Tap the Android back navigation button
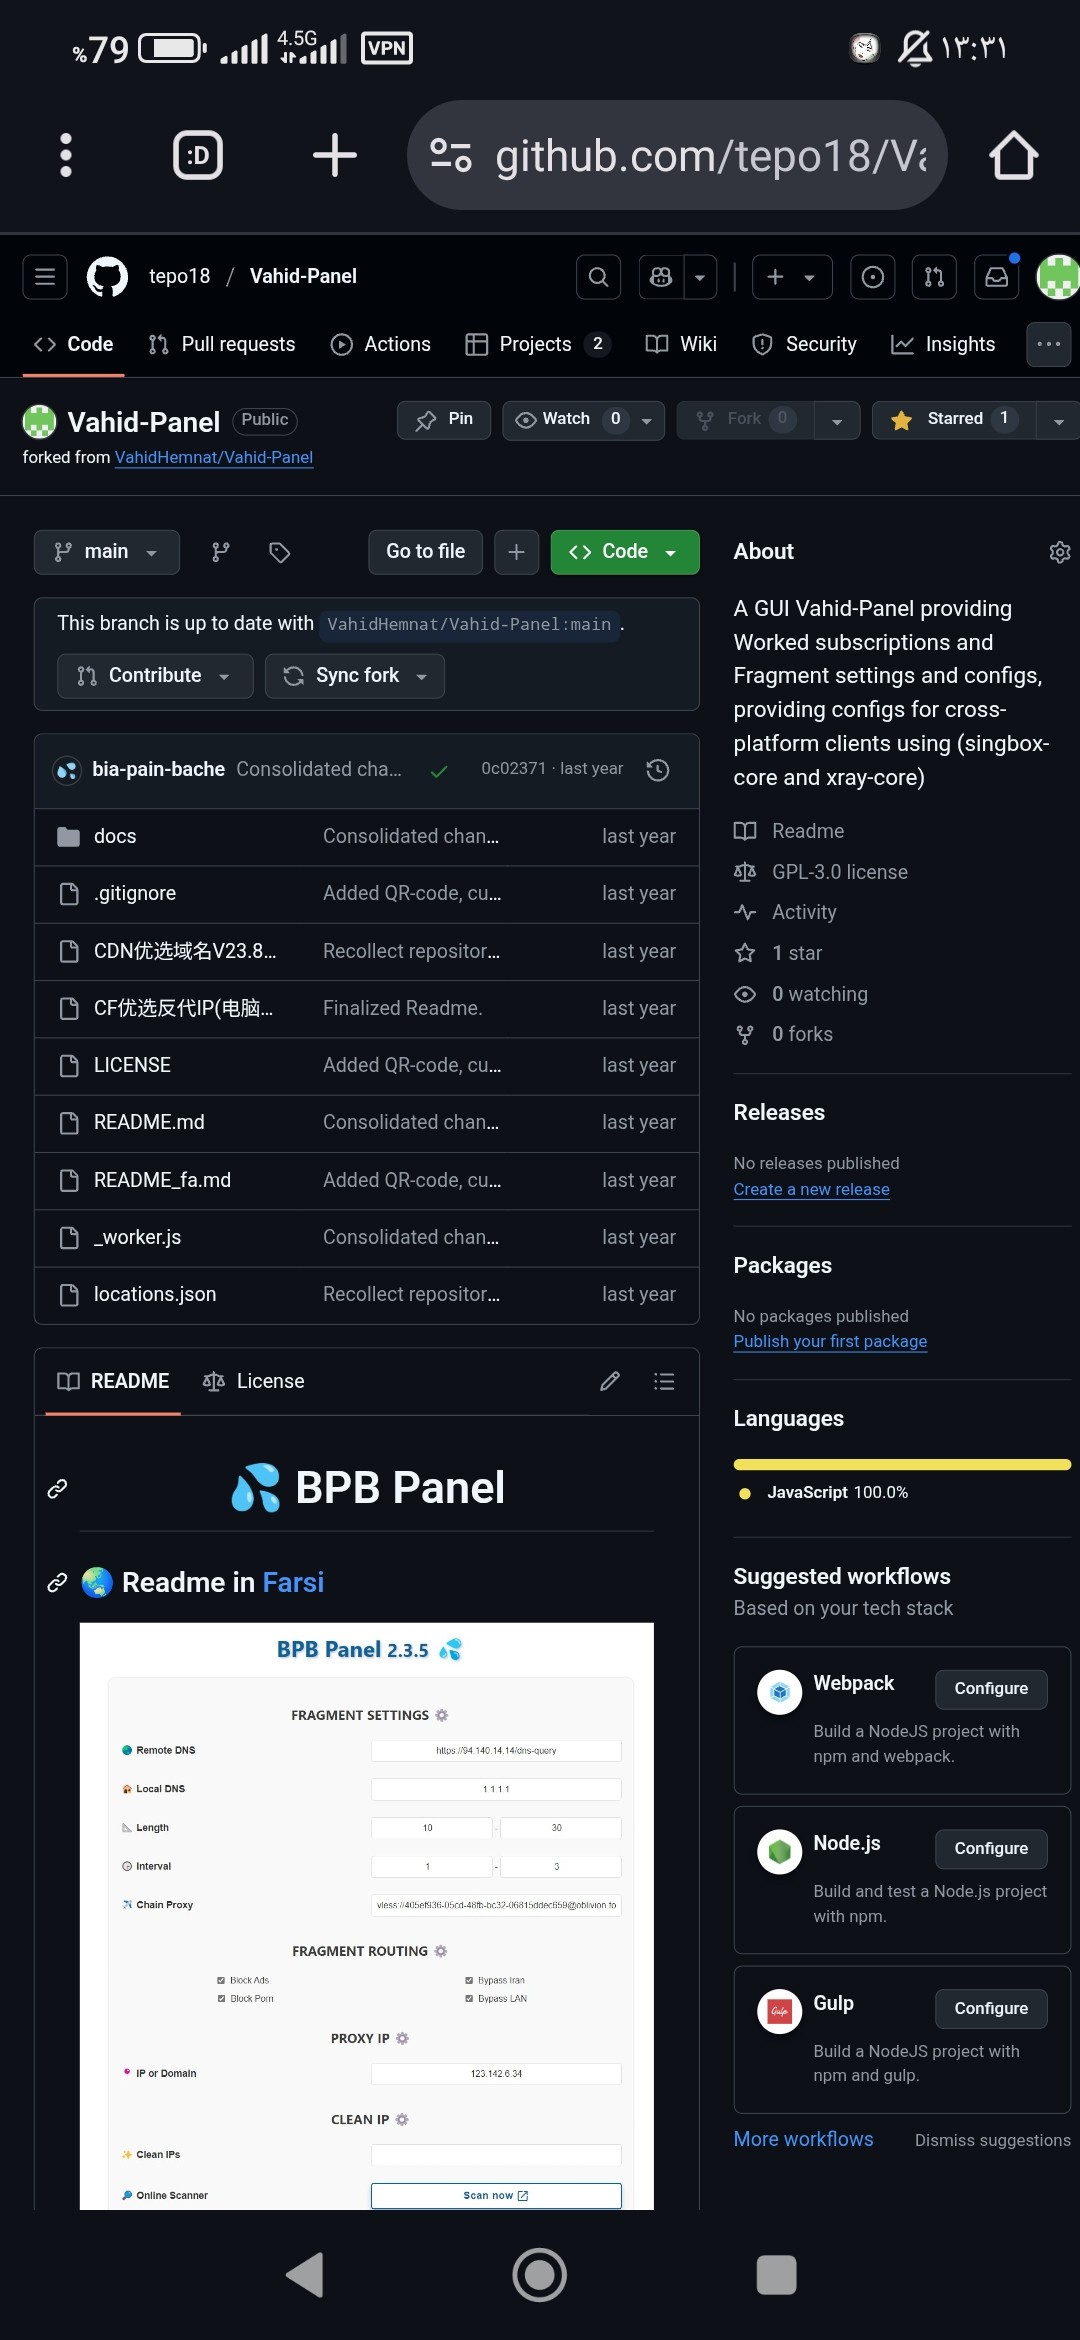Screen dimensions: 1080x2340 click(x=305, y=2275)
